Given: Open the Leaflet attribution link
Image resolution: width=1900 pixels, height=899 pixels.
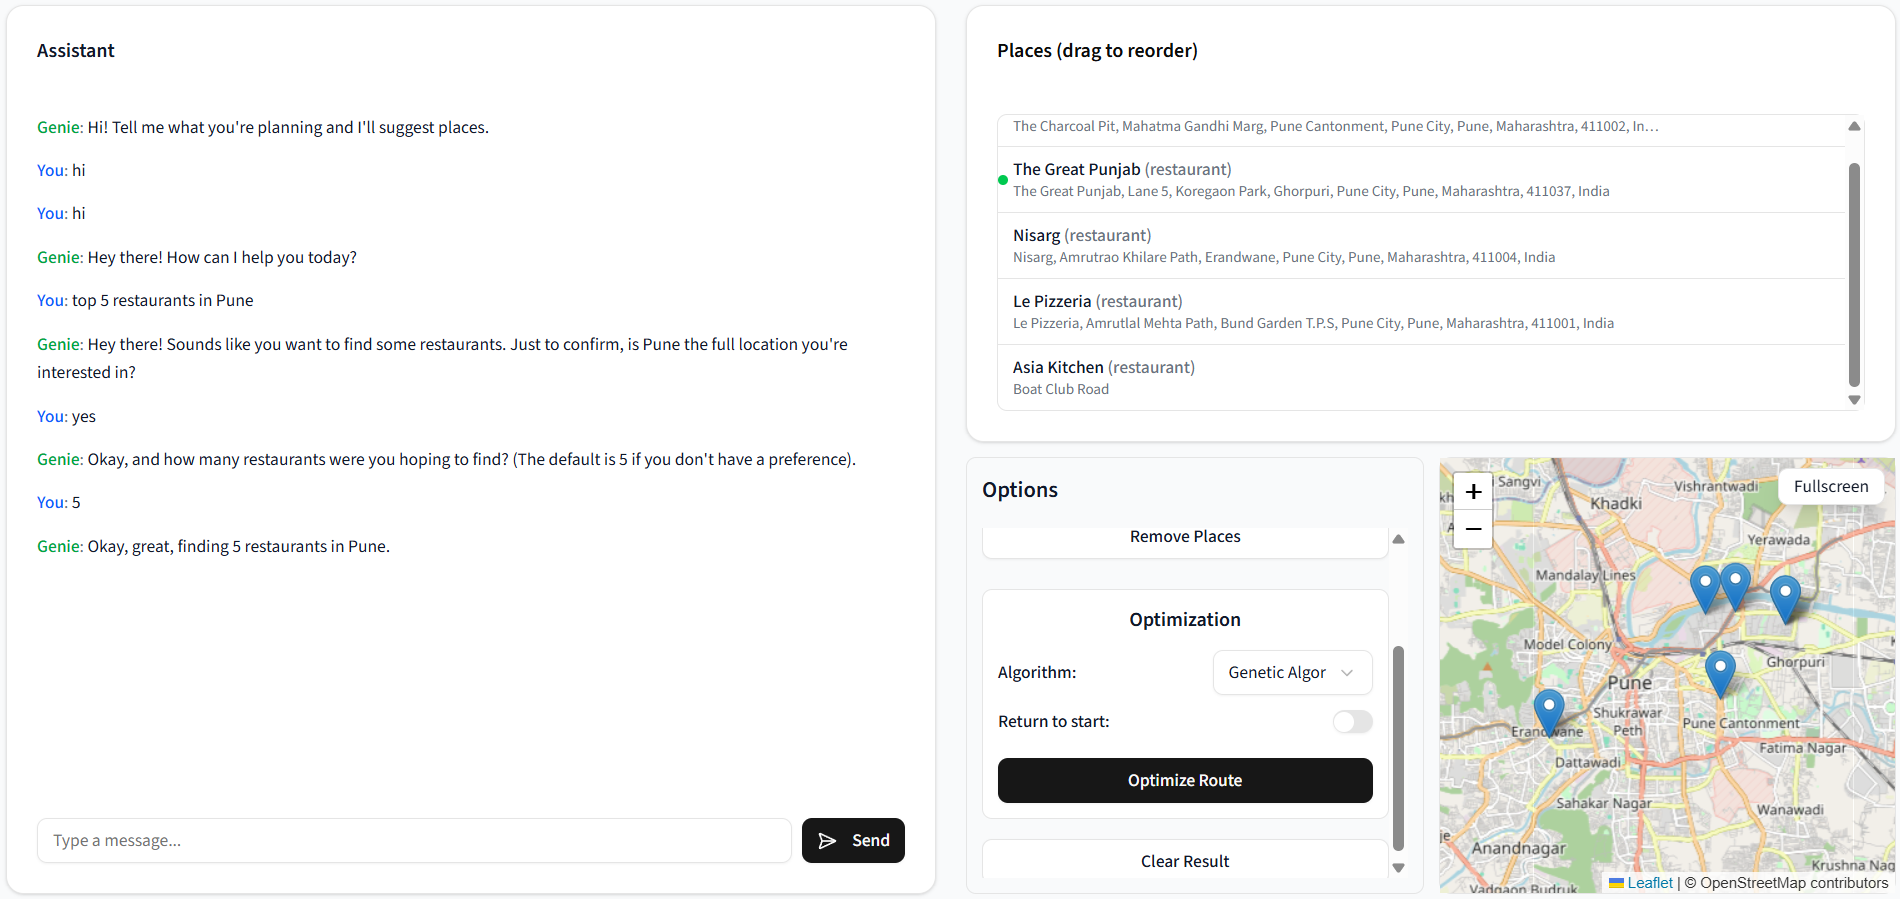Looking at the screenshot, I should 1649,883.
